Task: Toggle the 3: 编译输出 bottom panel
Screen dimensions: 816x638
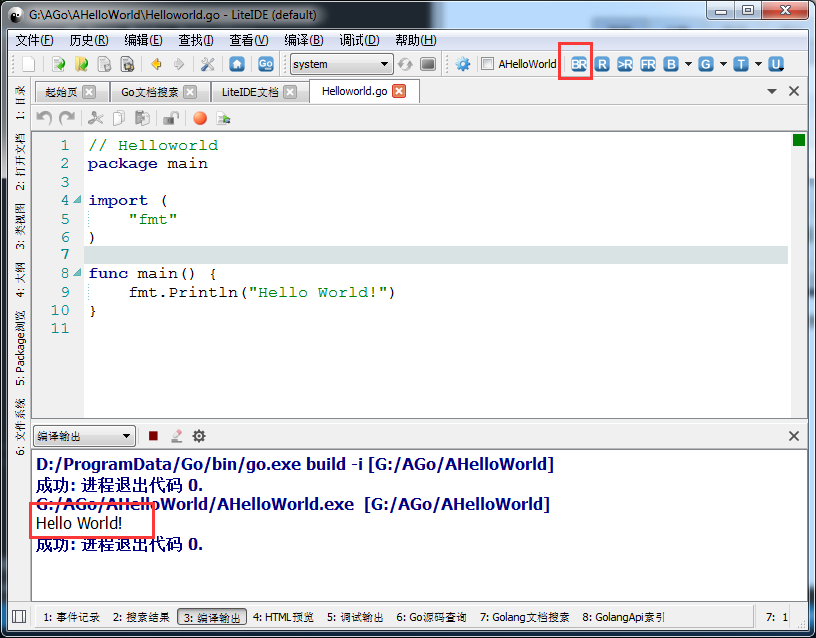Action: pos(212,617)
